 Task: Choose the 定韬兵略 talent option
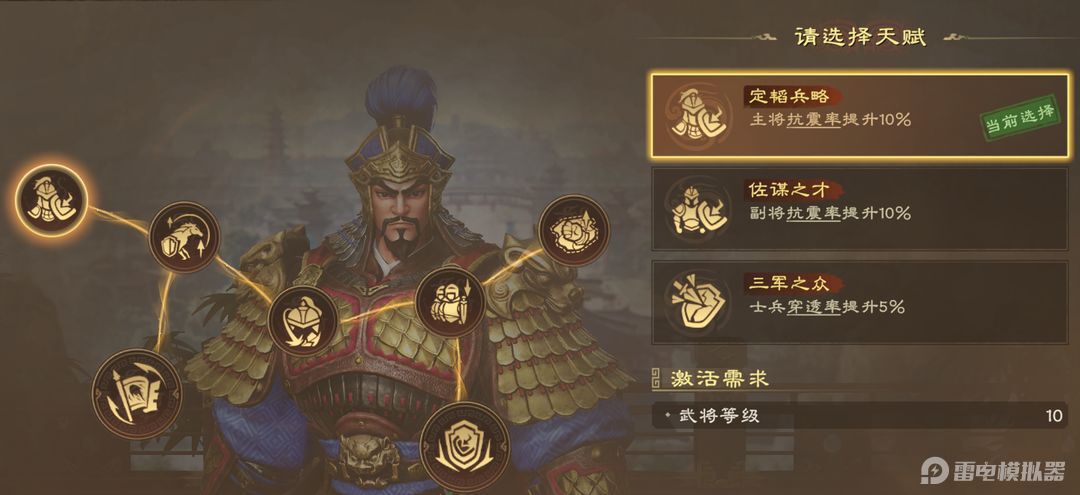(860, 115)
